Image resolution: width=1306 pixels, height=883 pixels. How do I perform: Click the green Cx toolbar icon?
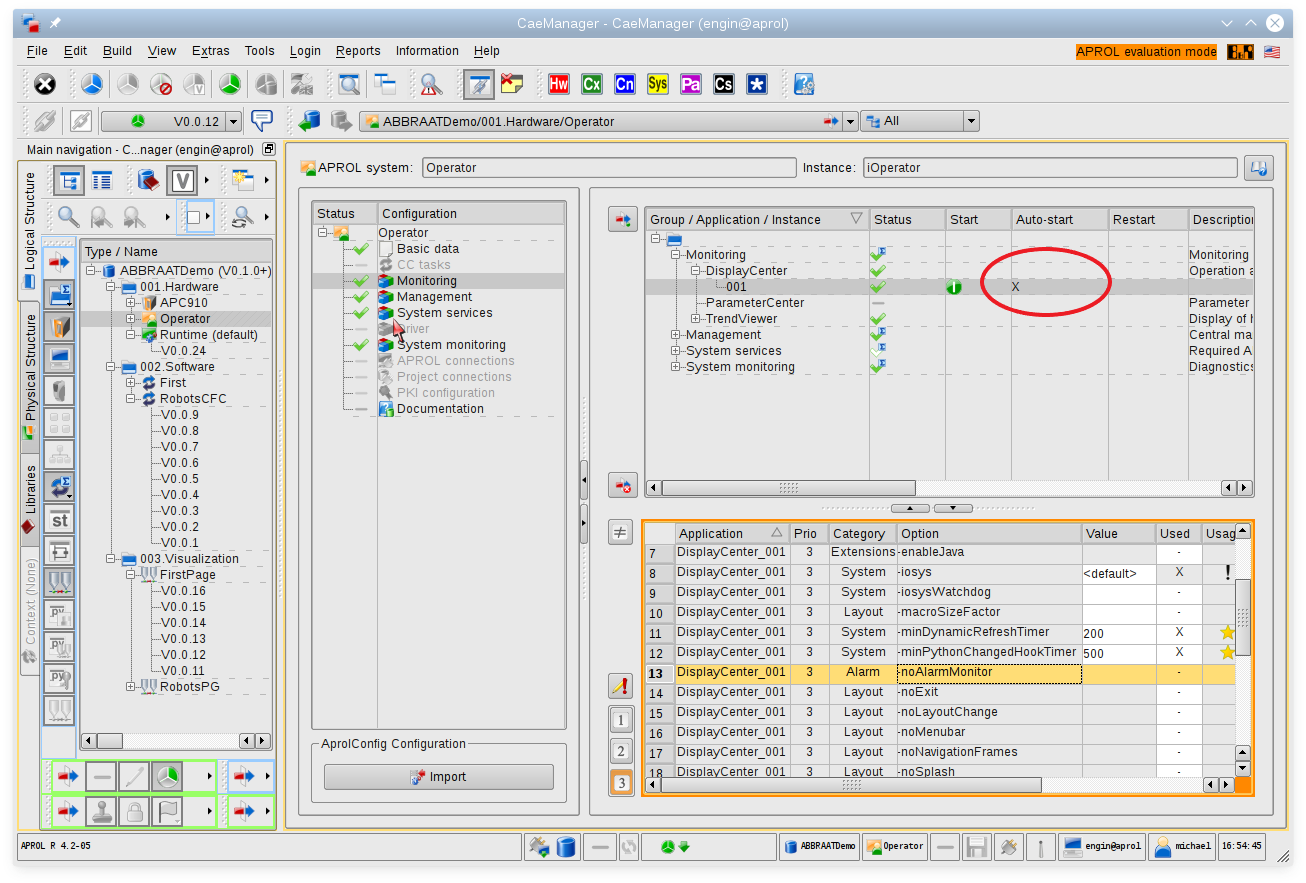click(x=591, y=85)
